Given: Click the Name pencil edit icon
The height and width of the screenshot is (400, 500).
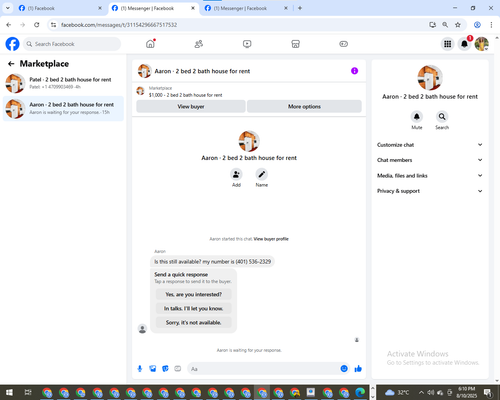Looking at the screenshot, I should (x=262, y=174).
